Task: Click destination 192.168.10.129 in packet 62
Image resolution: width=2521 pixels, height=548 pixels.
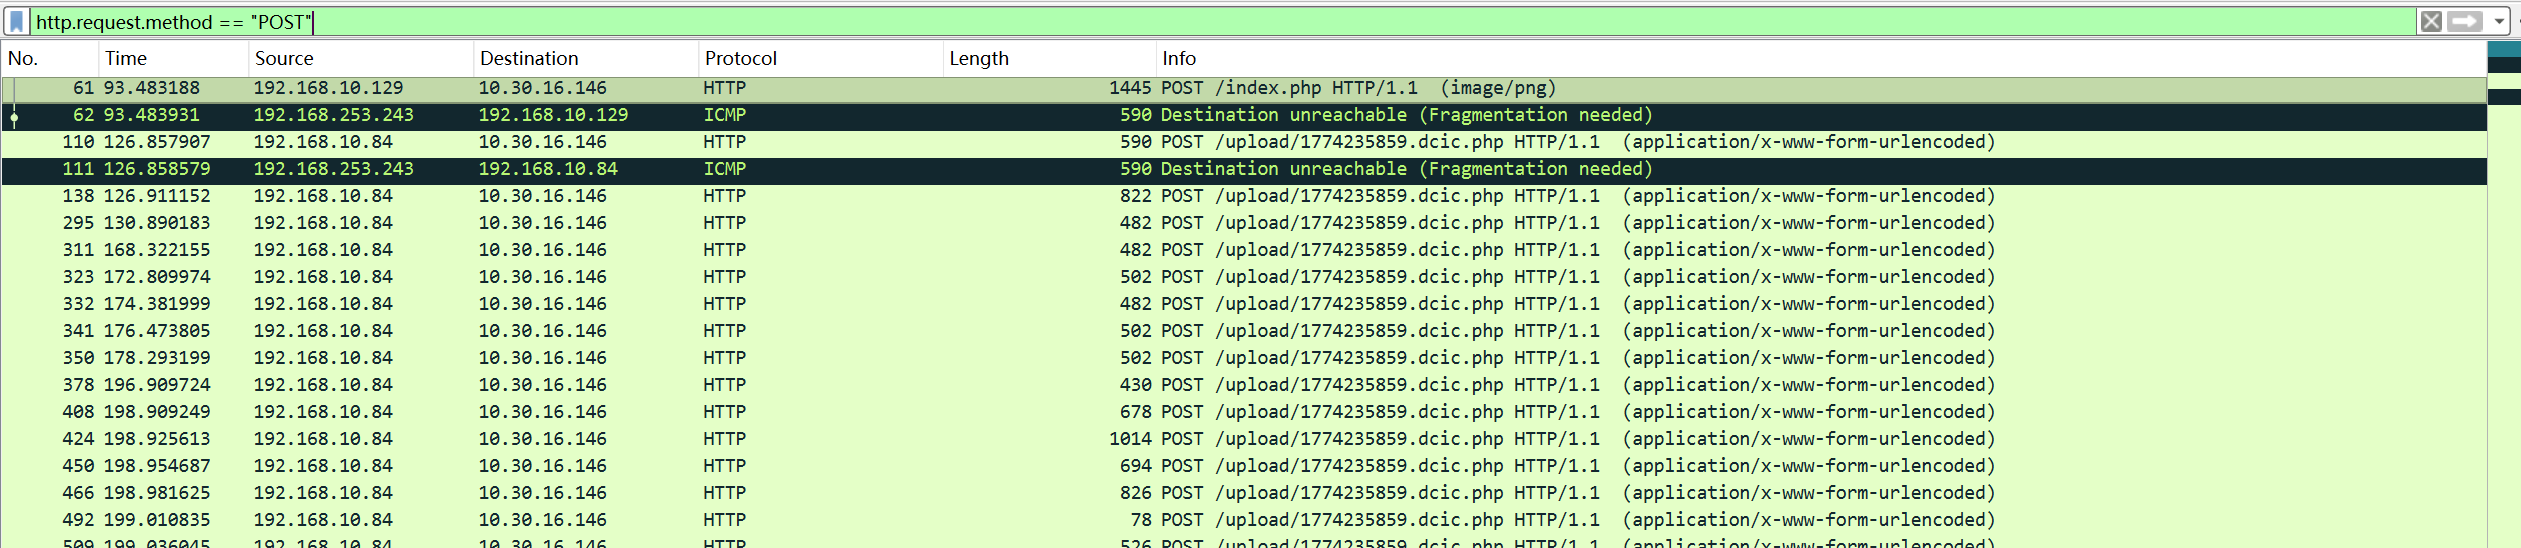Action: pos(553,115)
